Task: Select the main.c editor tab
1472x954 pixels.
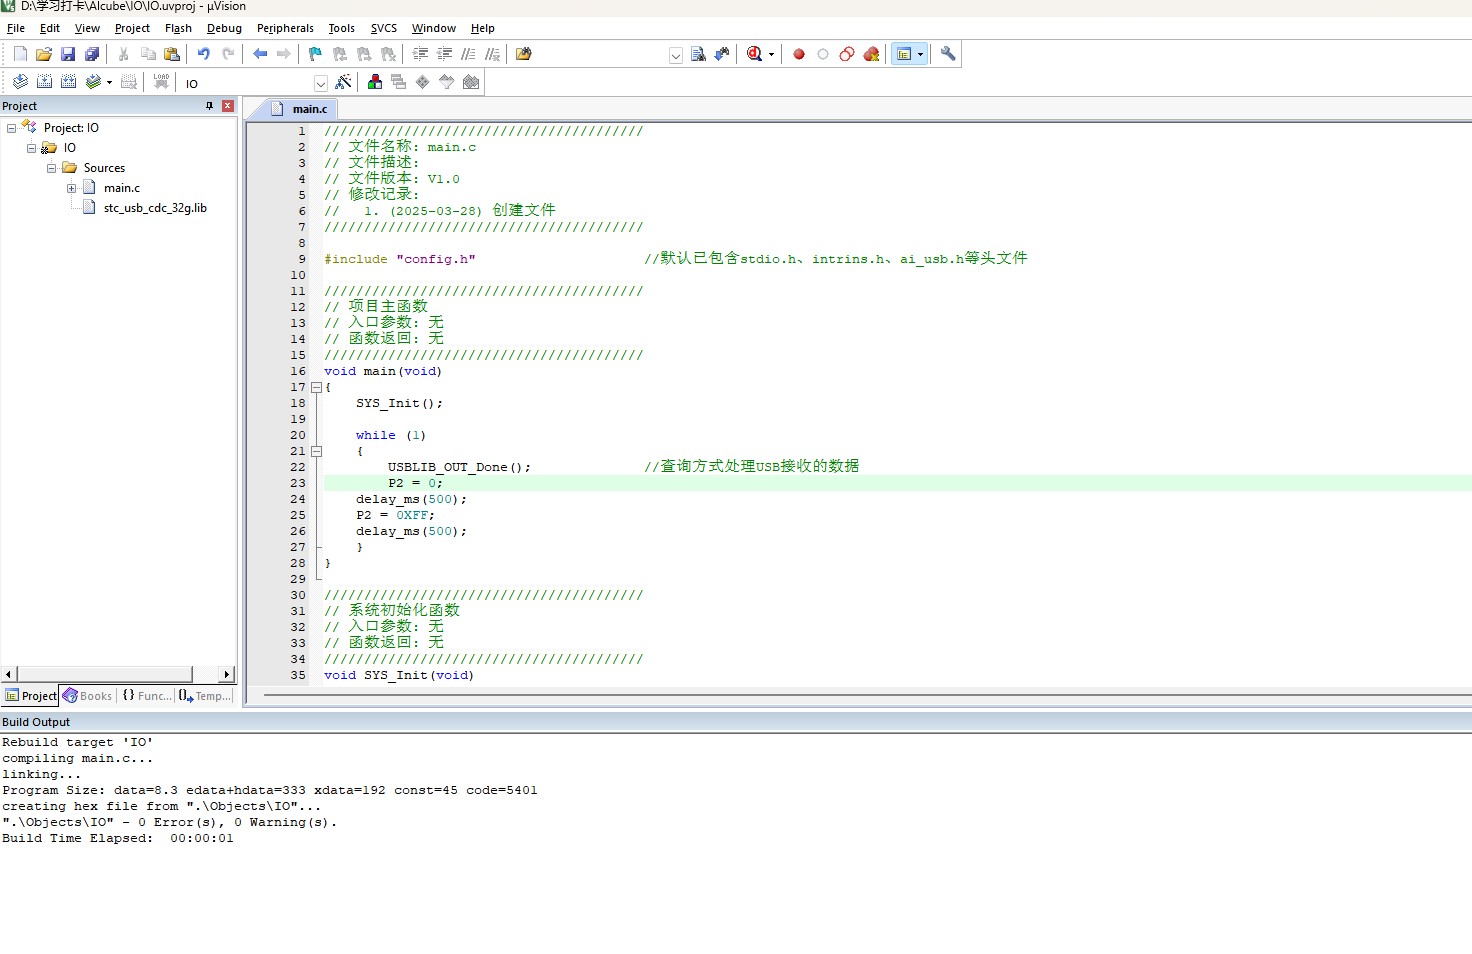Action: coord(300,109)
